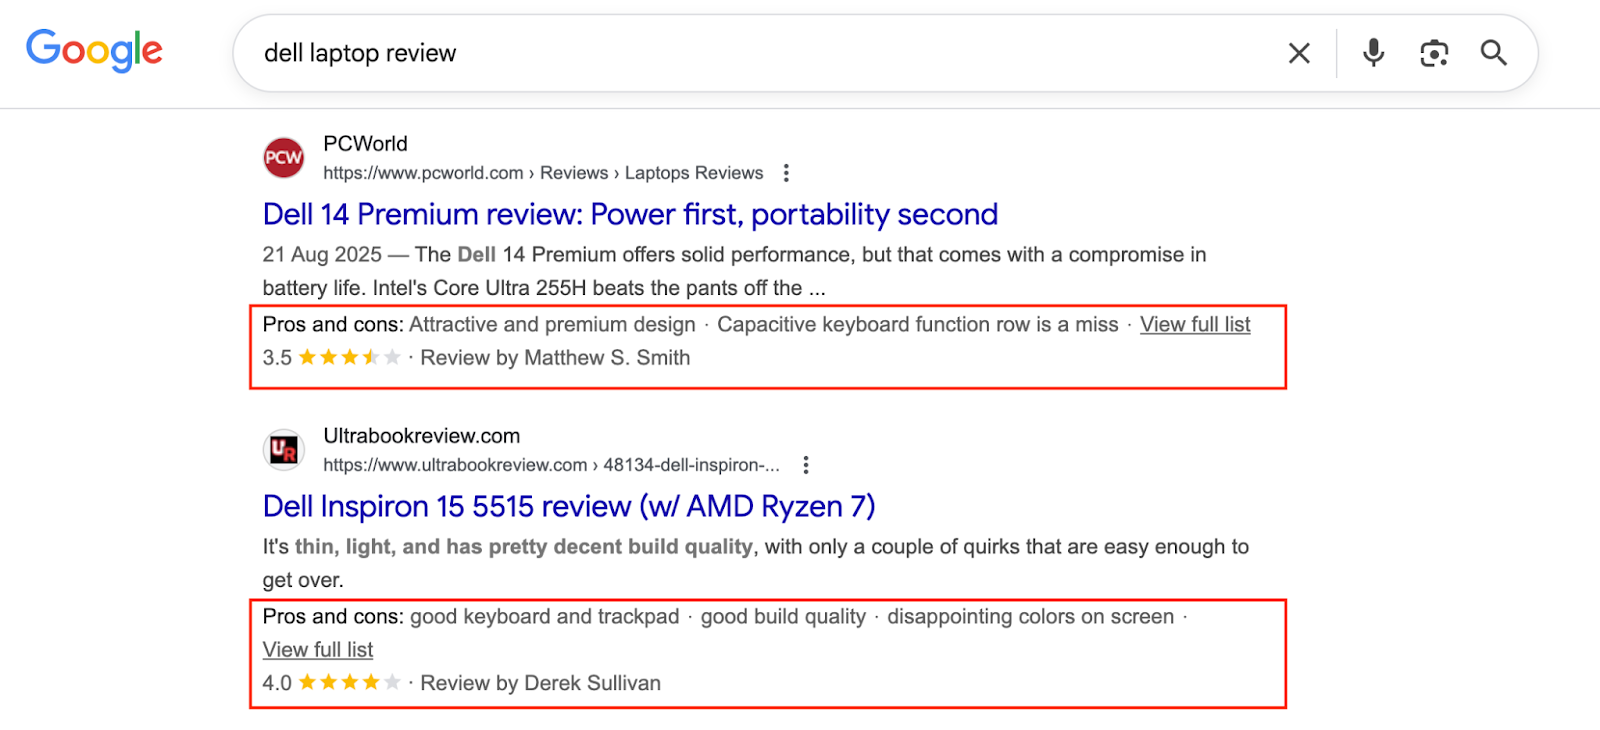
Task: Open the Dell 14 Premium review article
Action: tap(629, 214)
